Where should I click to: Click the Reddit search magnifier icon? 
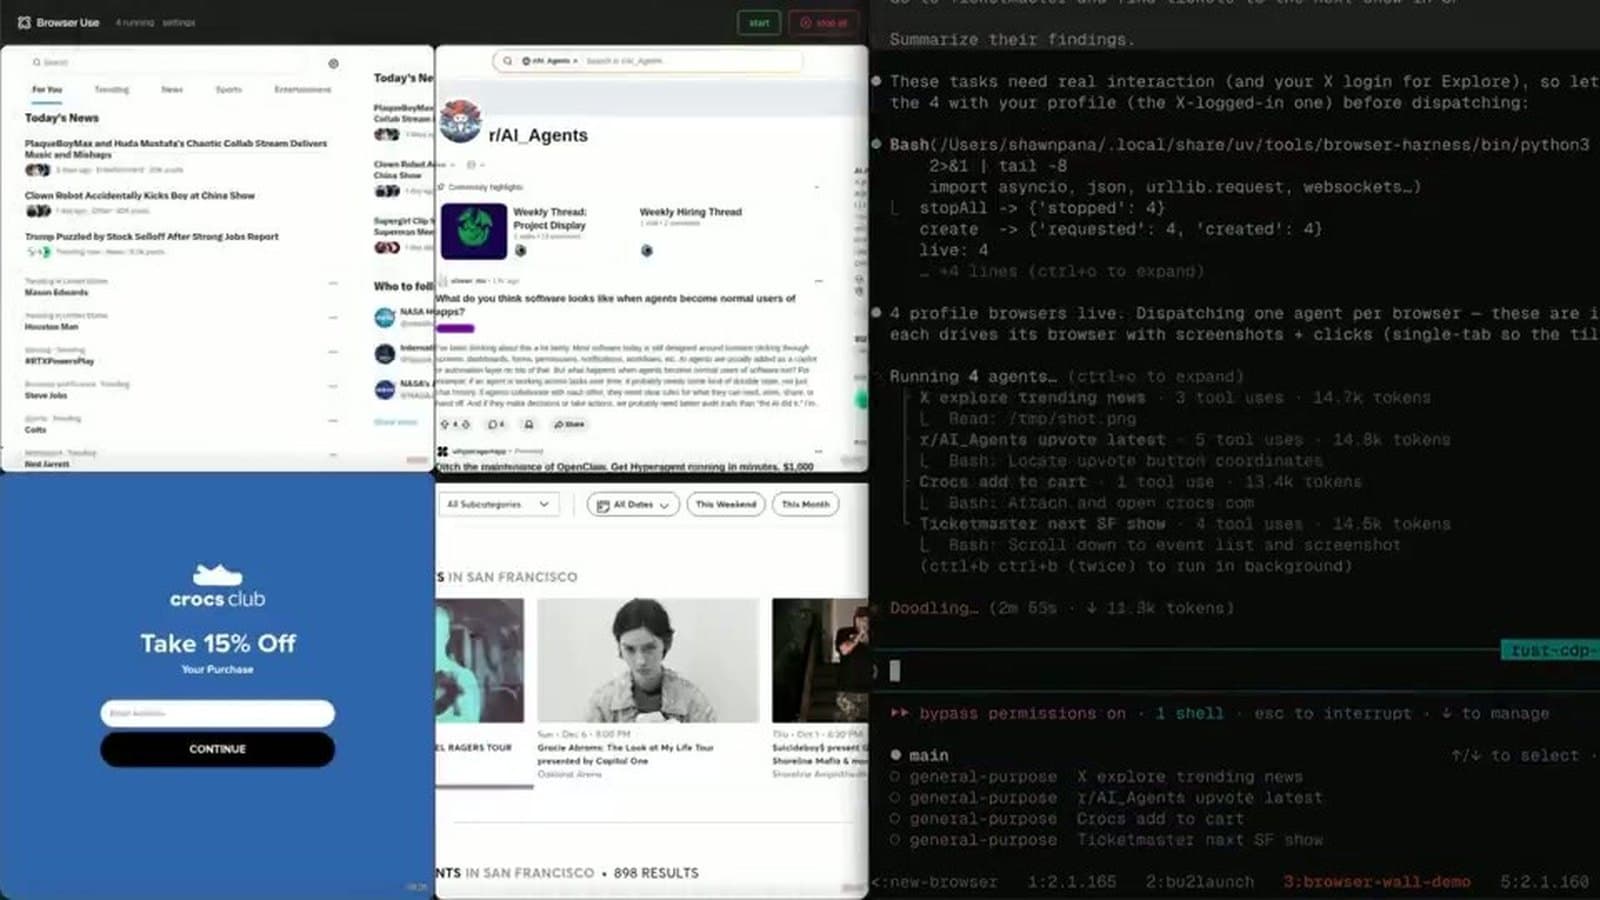tap(508, 61)
